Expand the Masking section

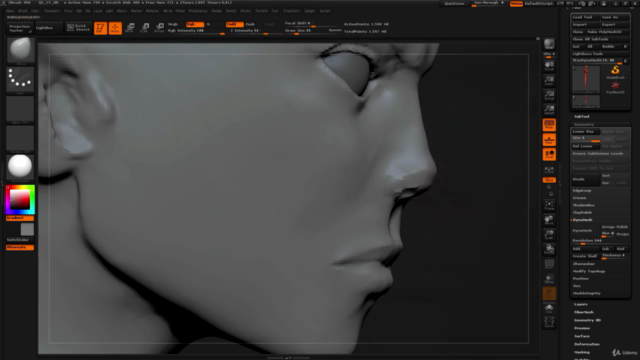[x=582, y=352]
